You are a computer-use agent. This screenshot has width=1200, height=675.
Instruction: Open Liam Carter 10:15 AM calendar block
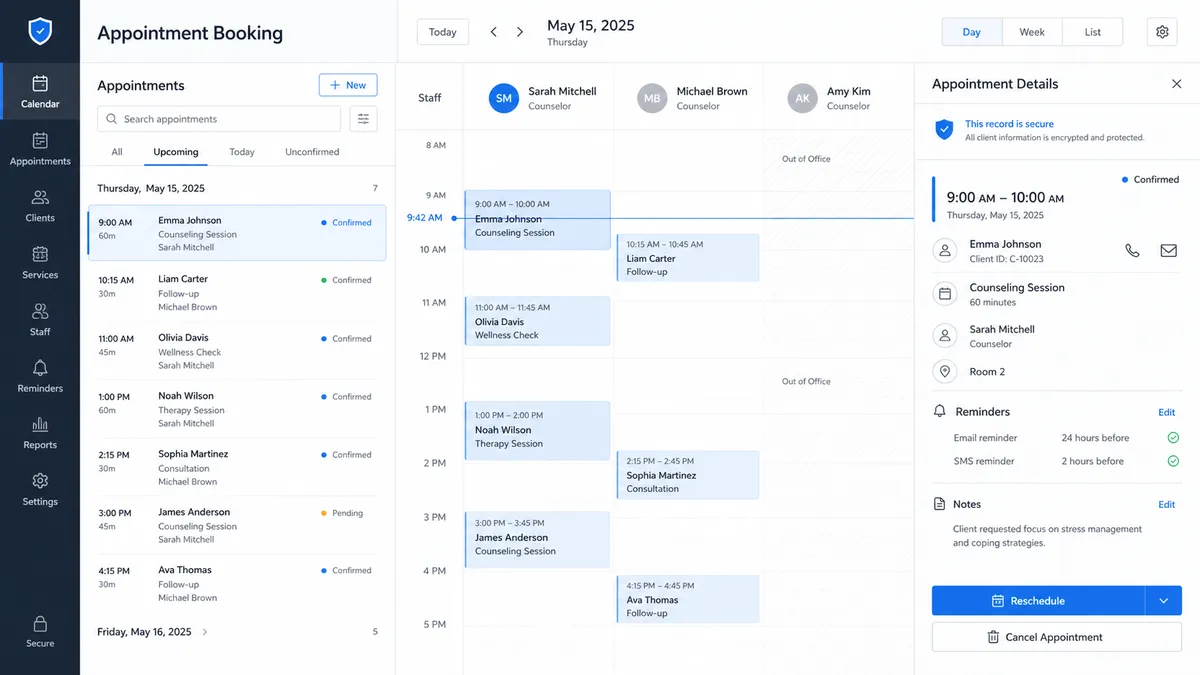point(688,258)
